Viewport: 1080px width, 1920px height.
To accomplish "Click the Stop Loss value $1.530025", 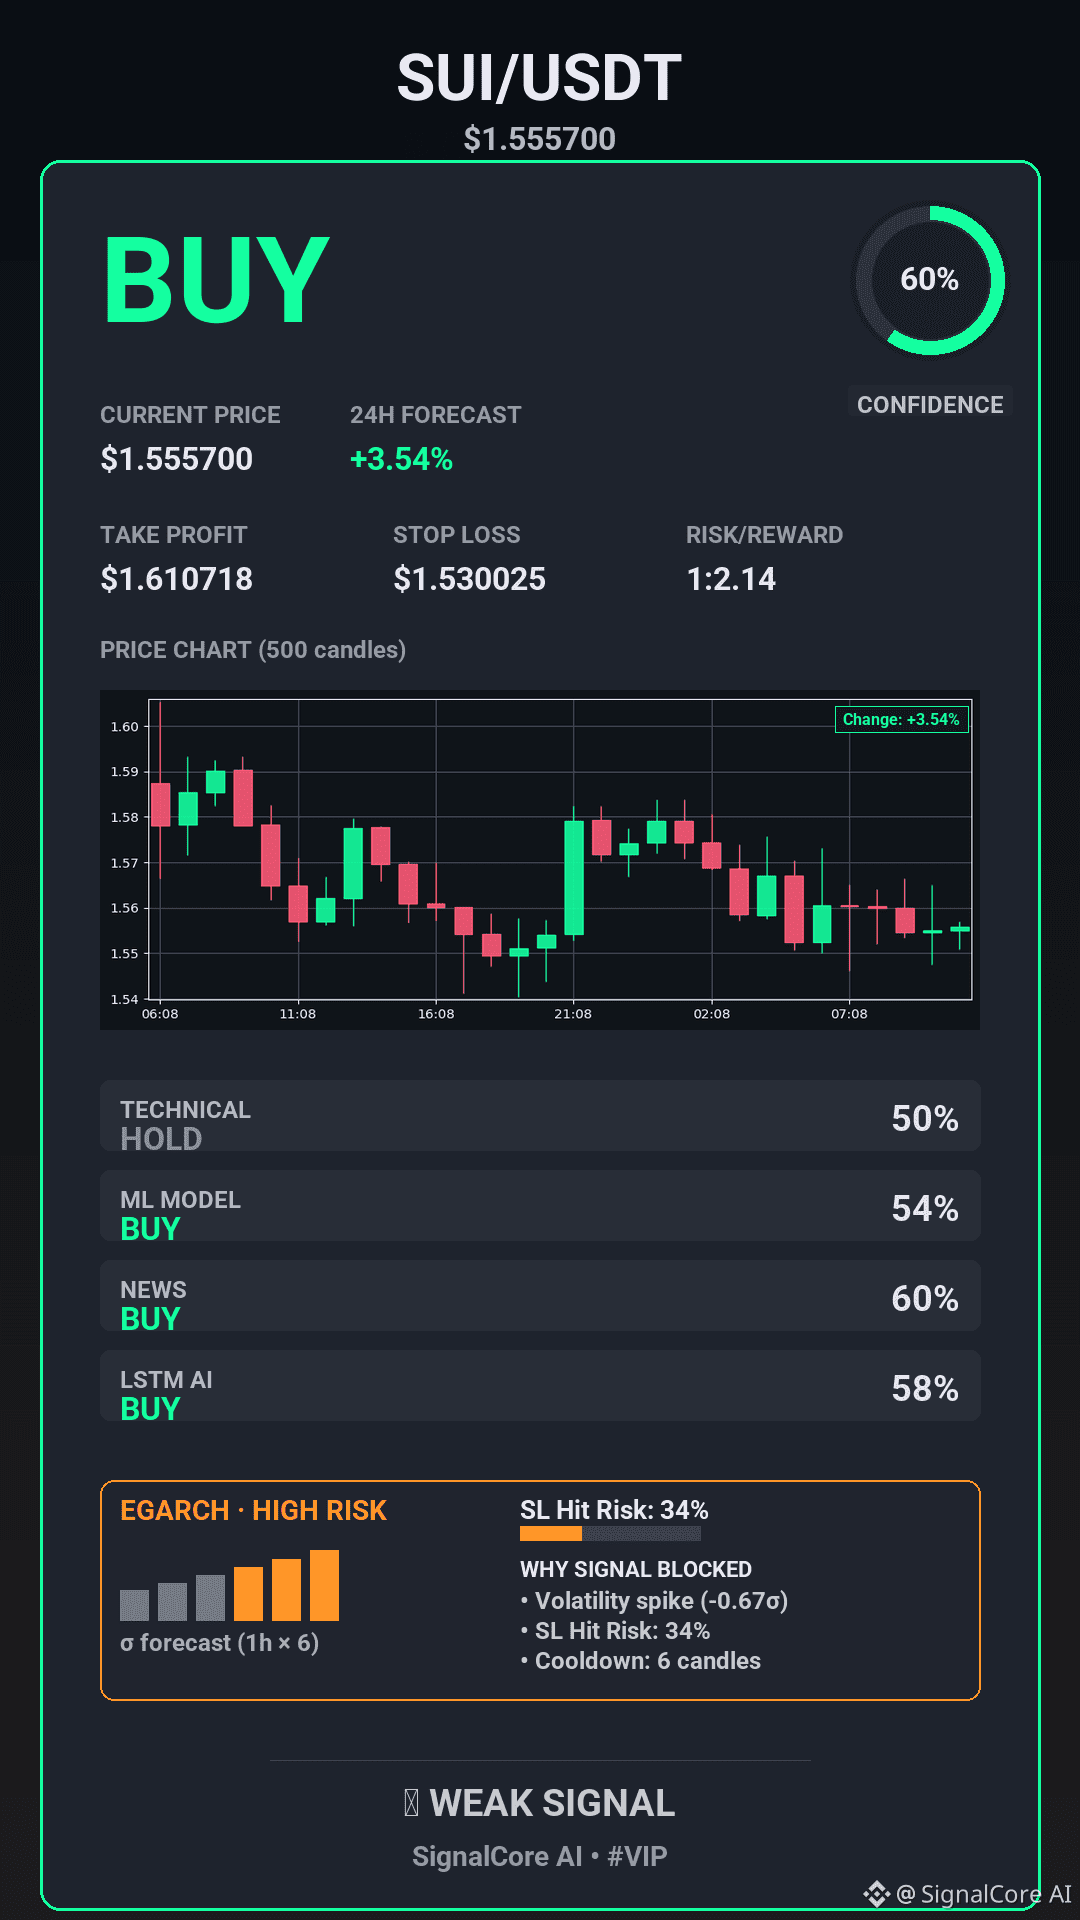I will (469, 579).
